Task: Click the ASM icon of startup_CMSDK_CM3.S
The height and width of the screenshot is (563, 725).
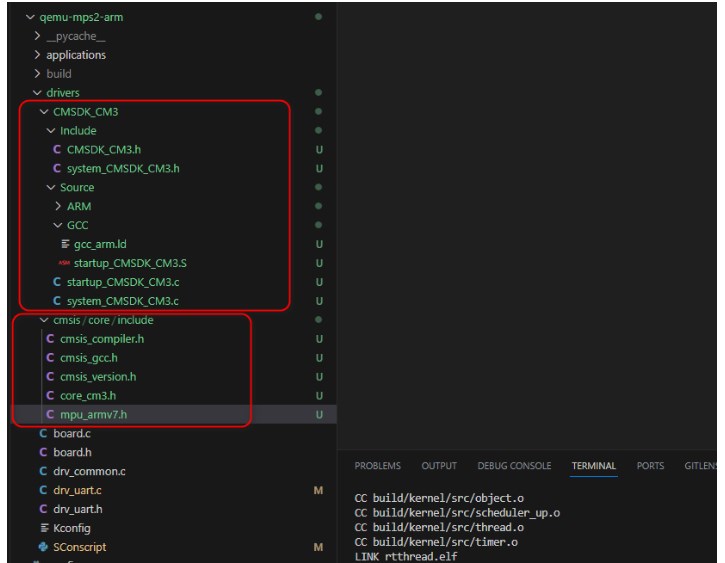Action: coord(64,263)
